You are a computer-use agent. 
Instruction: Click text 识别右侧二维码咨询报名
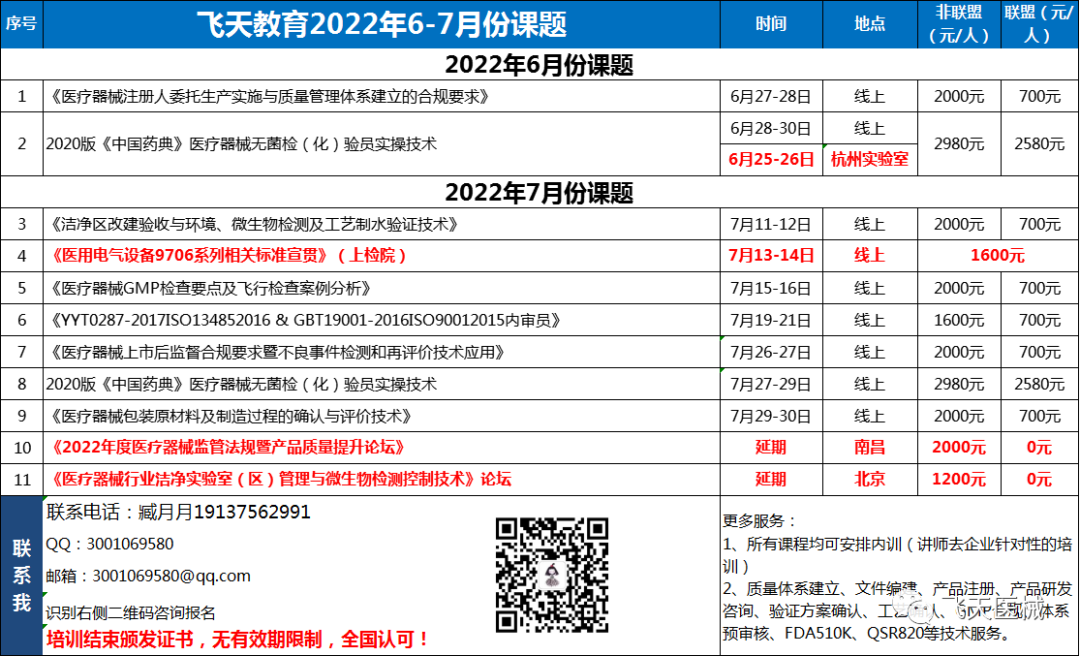click(x=131, y=613)
